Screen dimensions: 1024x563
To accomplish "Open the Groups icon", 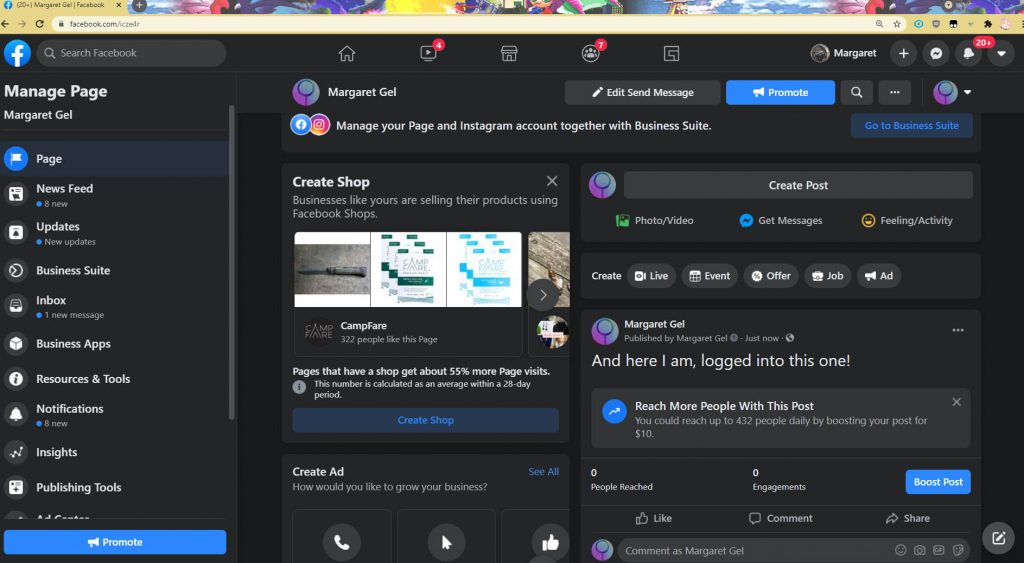I will click(590, 54).
